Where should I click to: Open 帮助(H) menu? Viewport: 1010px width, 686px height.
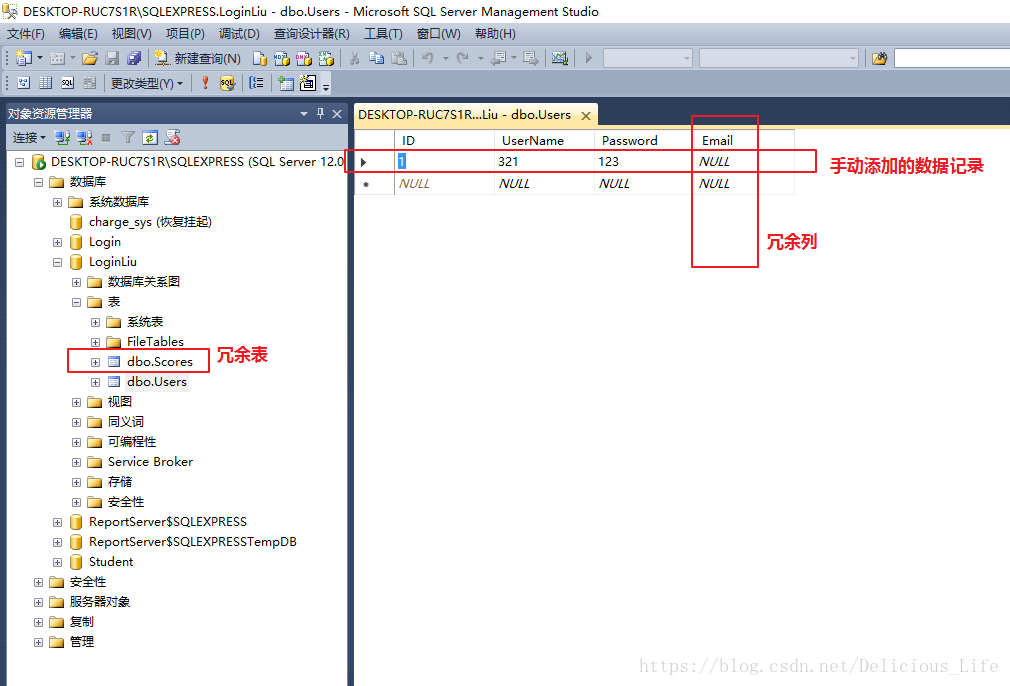click(495, 33)
